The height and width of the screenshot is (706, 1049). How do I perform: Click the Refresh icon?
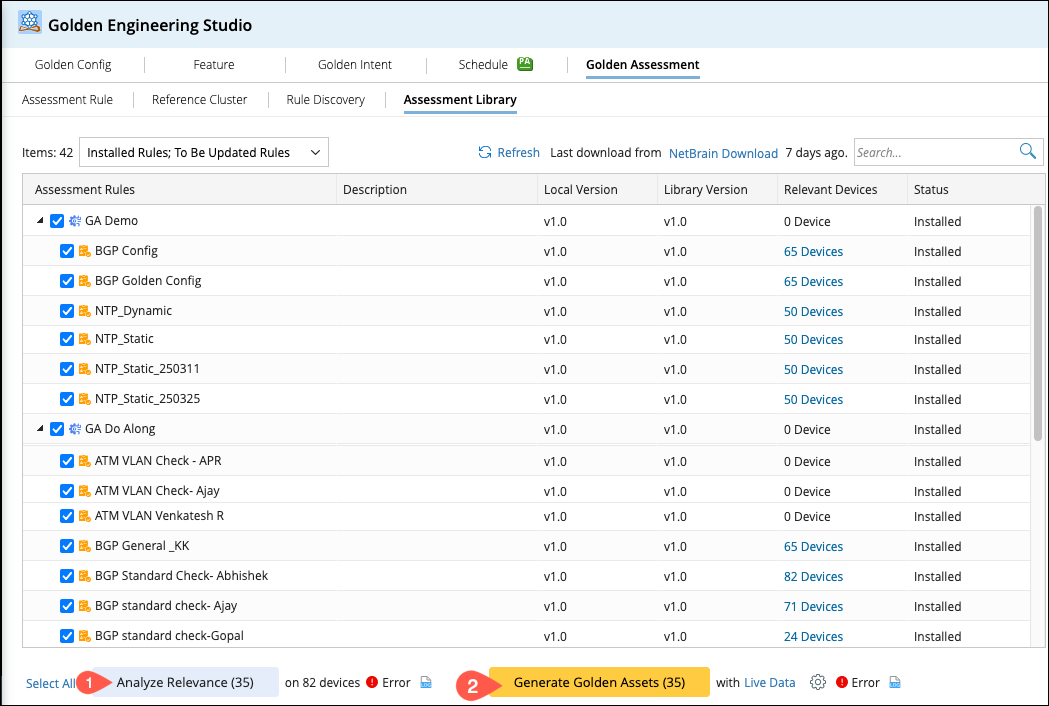click(485, 153)
